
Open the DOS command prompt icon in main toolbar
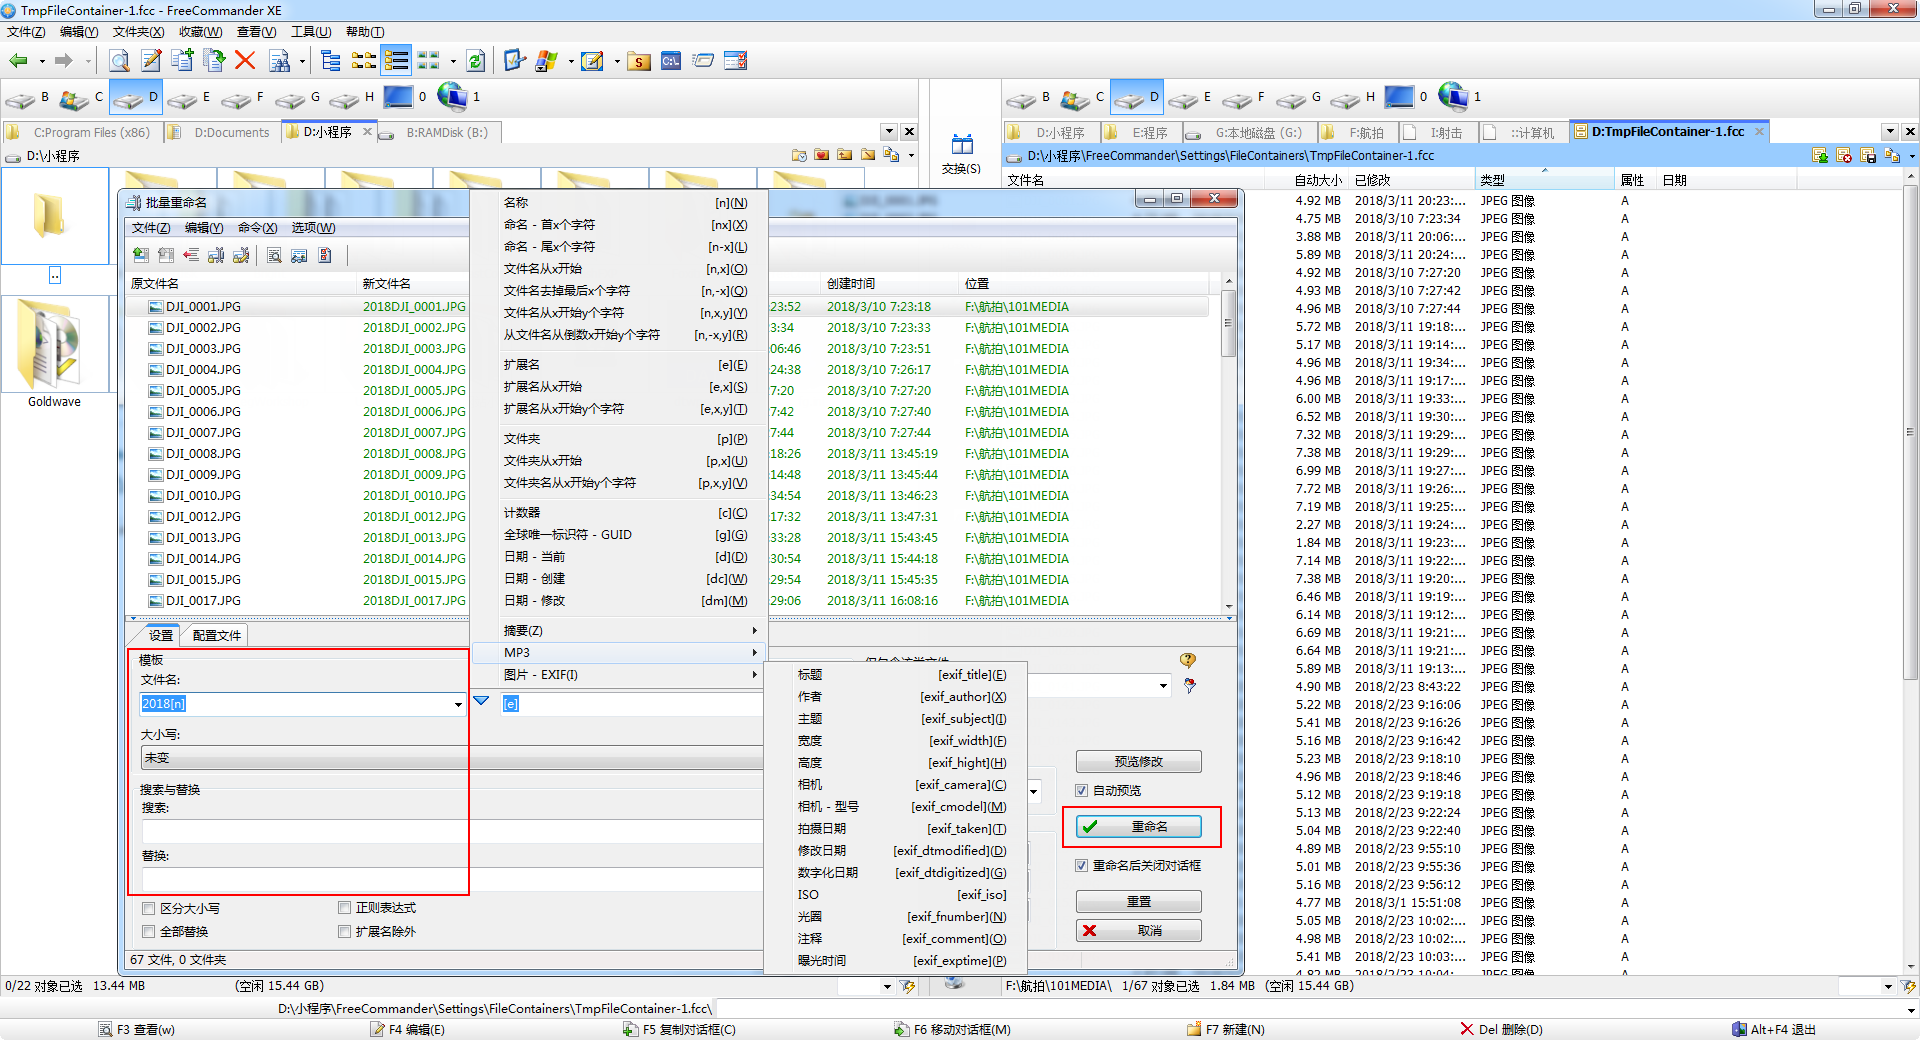point(671,61)
